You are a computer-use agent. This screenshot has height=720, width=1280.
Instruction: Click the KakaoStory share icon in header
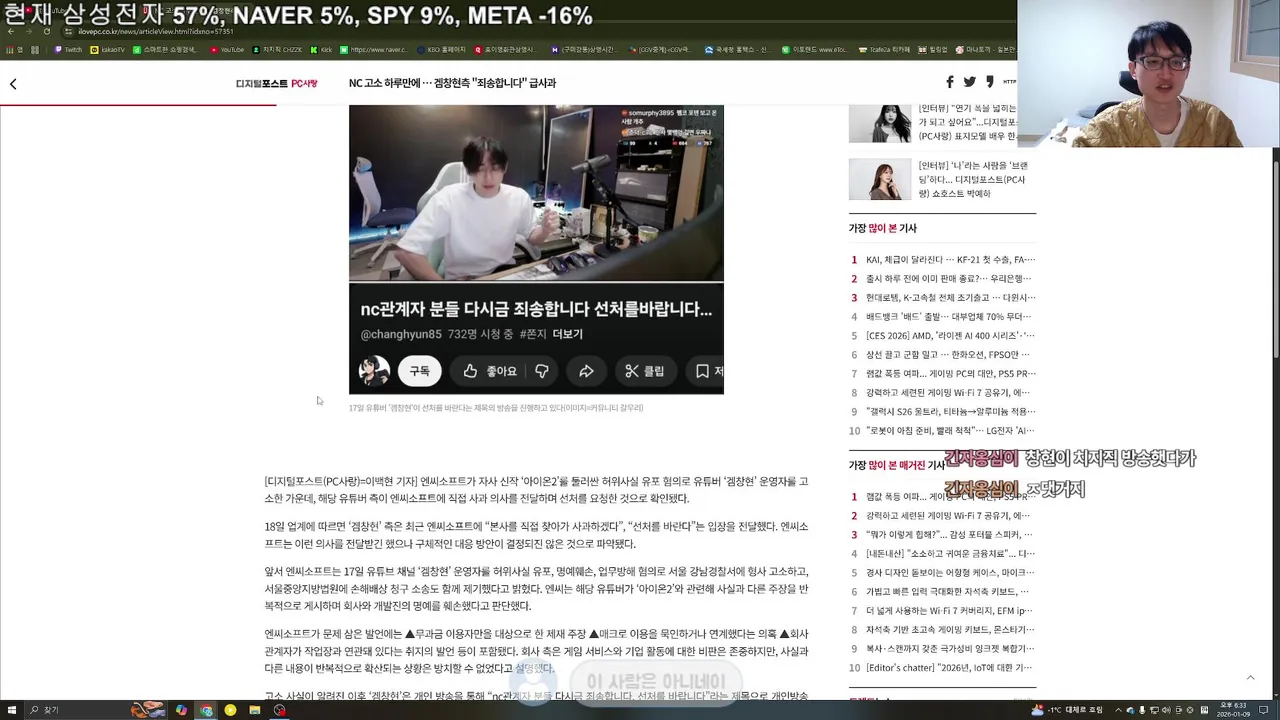tap(989, 82)
